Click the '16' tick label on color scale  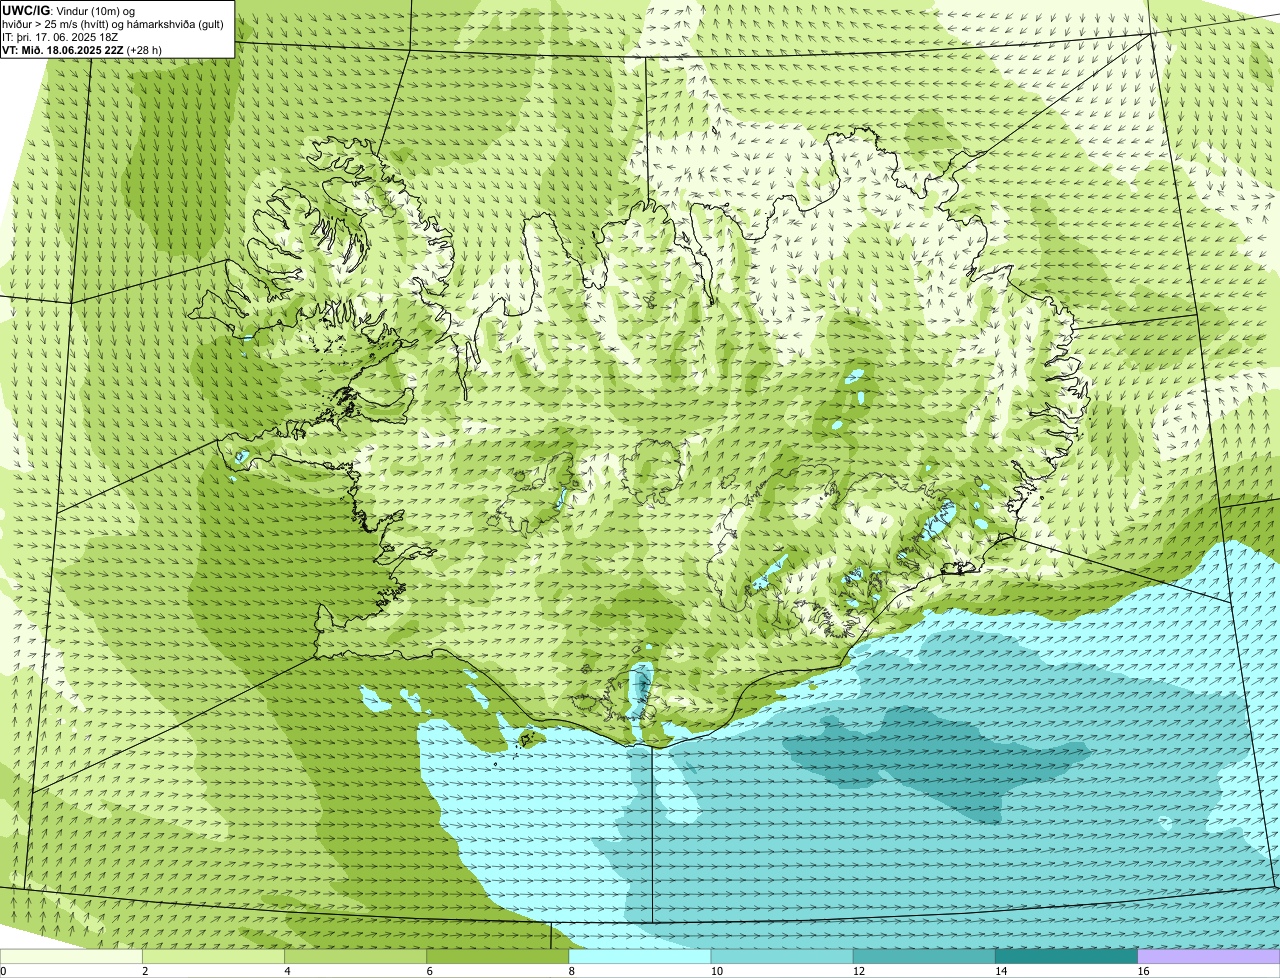pyautogui.click(x=1143, y=971)
